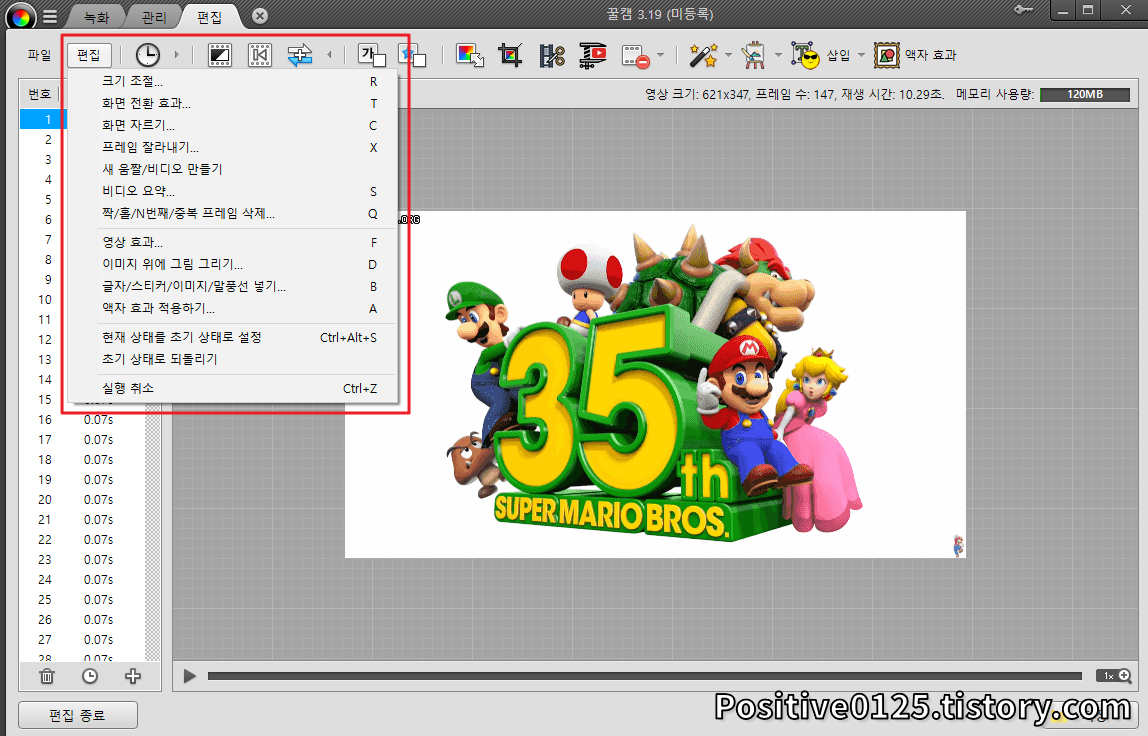Select the text insert '가' tool

371,55
